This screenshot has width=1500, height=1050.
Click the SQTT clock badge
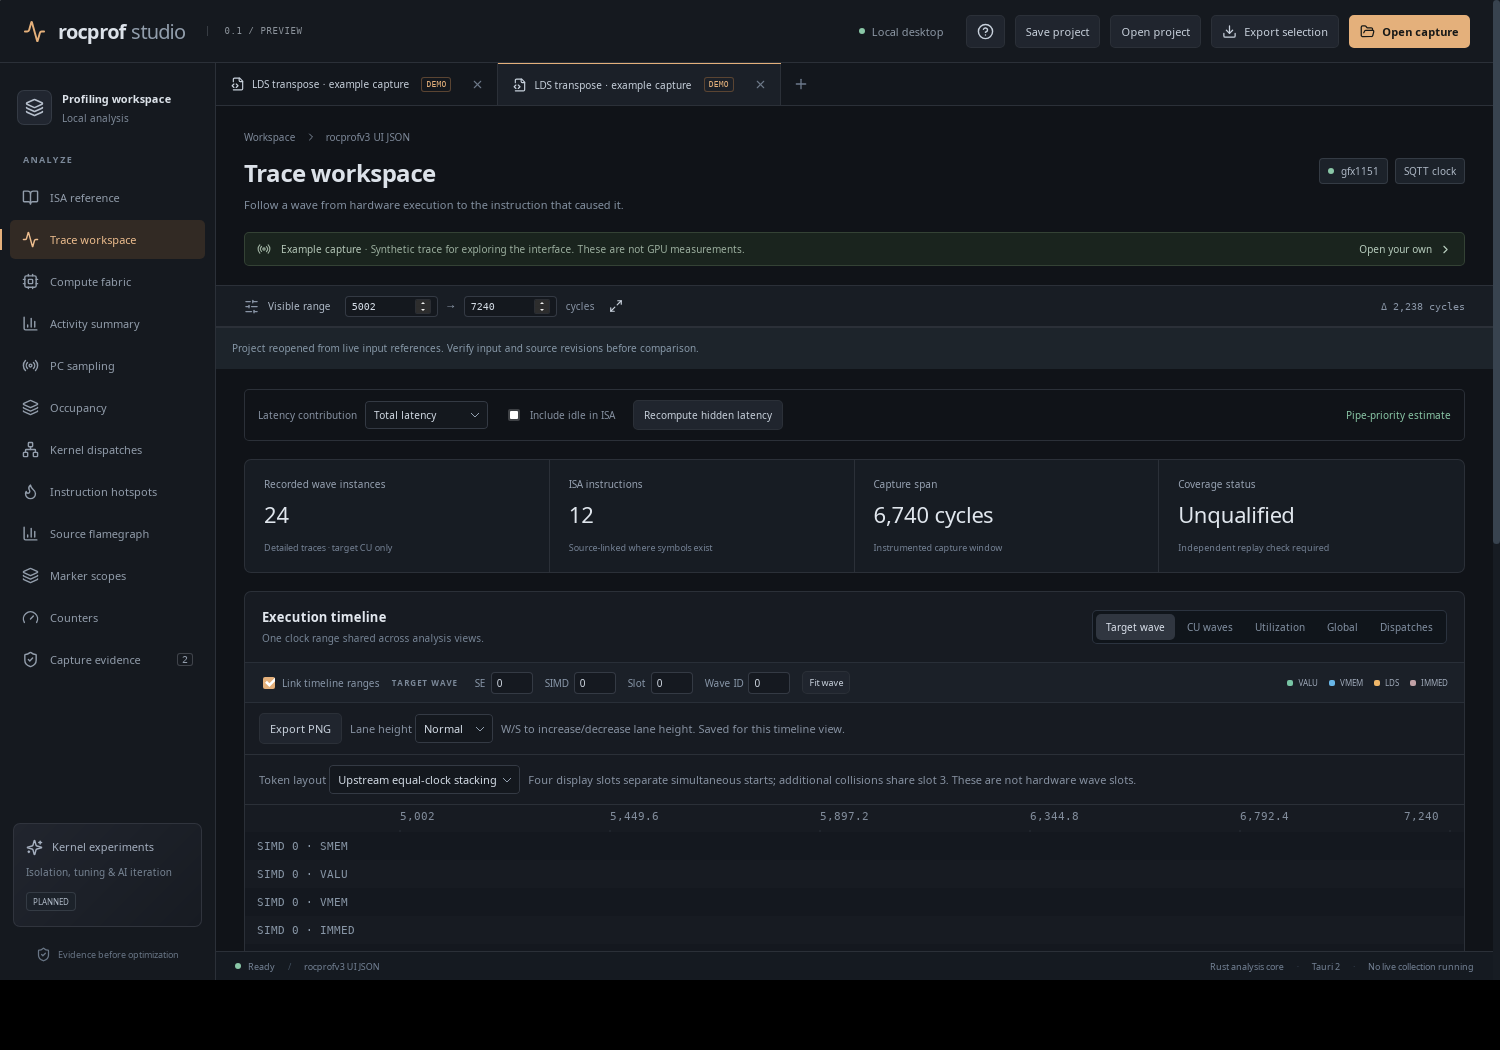(x=1430, y=171)
